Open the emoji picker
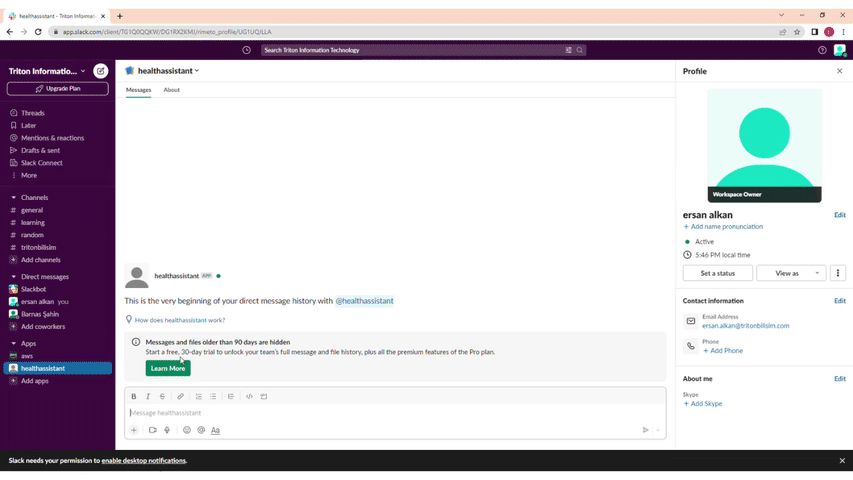 pos(187,430)
